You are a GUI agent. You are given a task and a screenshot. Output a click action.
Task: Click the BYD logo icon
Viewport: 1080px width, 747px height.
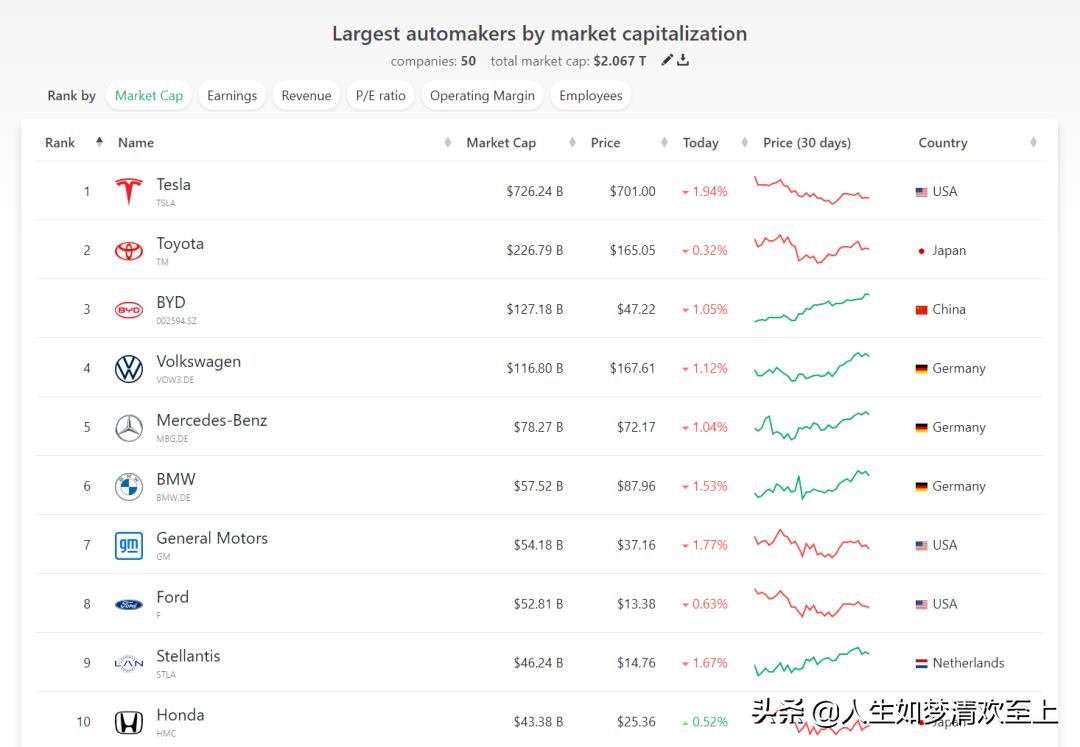(128, 310)
